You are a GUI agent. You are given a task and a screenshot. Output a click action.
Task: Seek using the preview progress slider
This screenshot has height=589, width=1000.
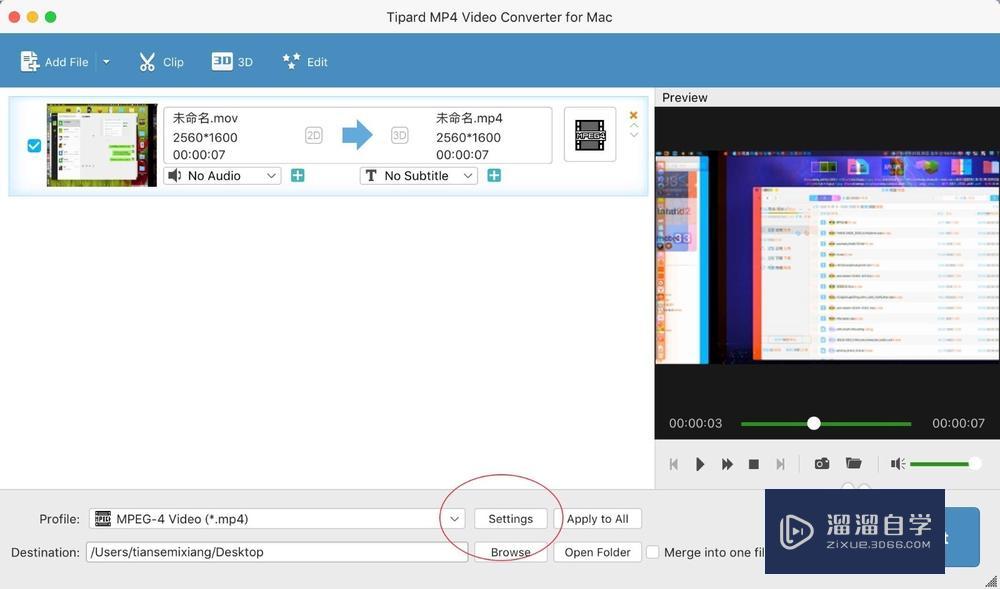point(826,423)
